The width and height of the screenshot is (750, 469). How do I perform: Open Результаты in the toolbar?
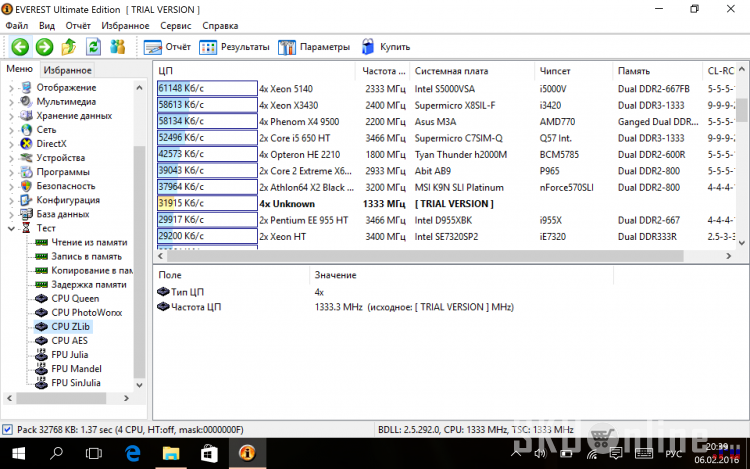click(234, 47)
